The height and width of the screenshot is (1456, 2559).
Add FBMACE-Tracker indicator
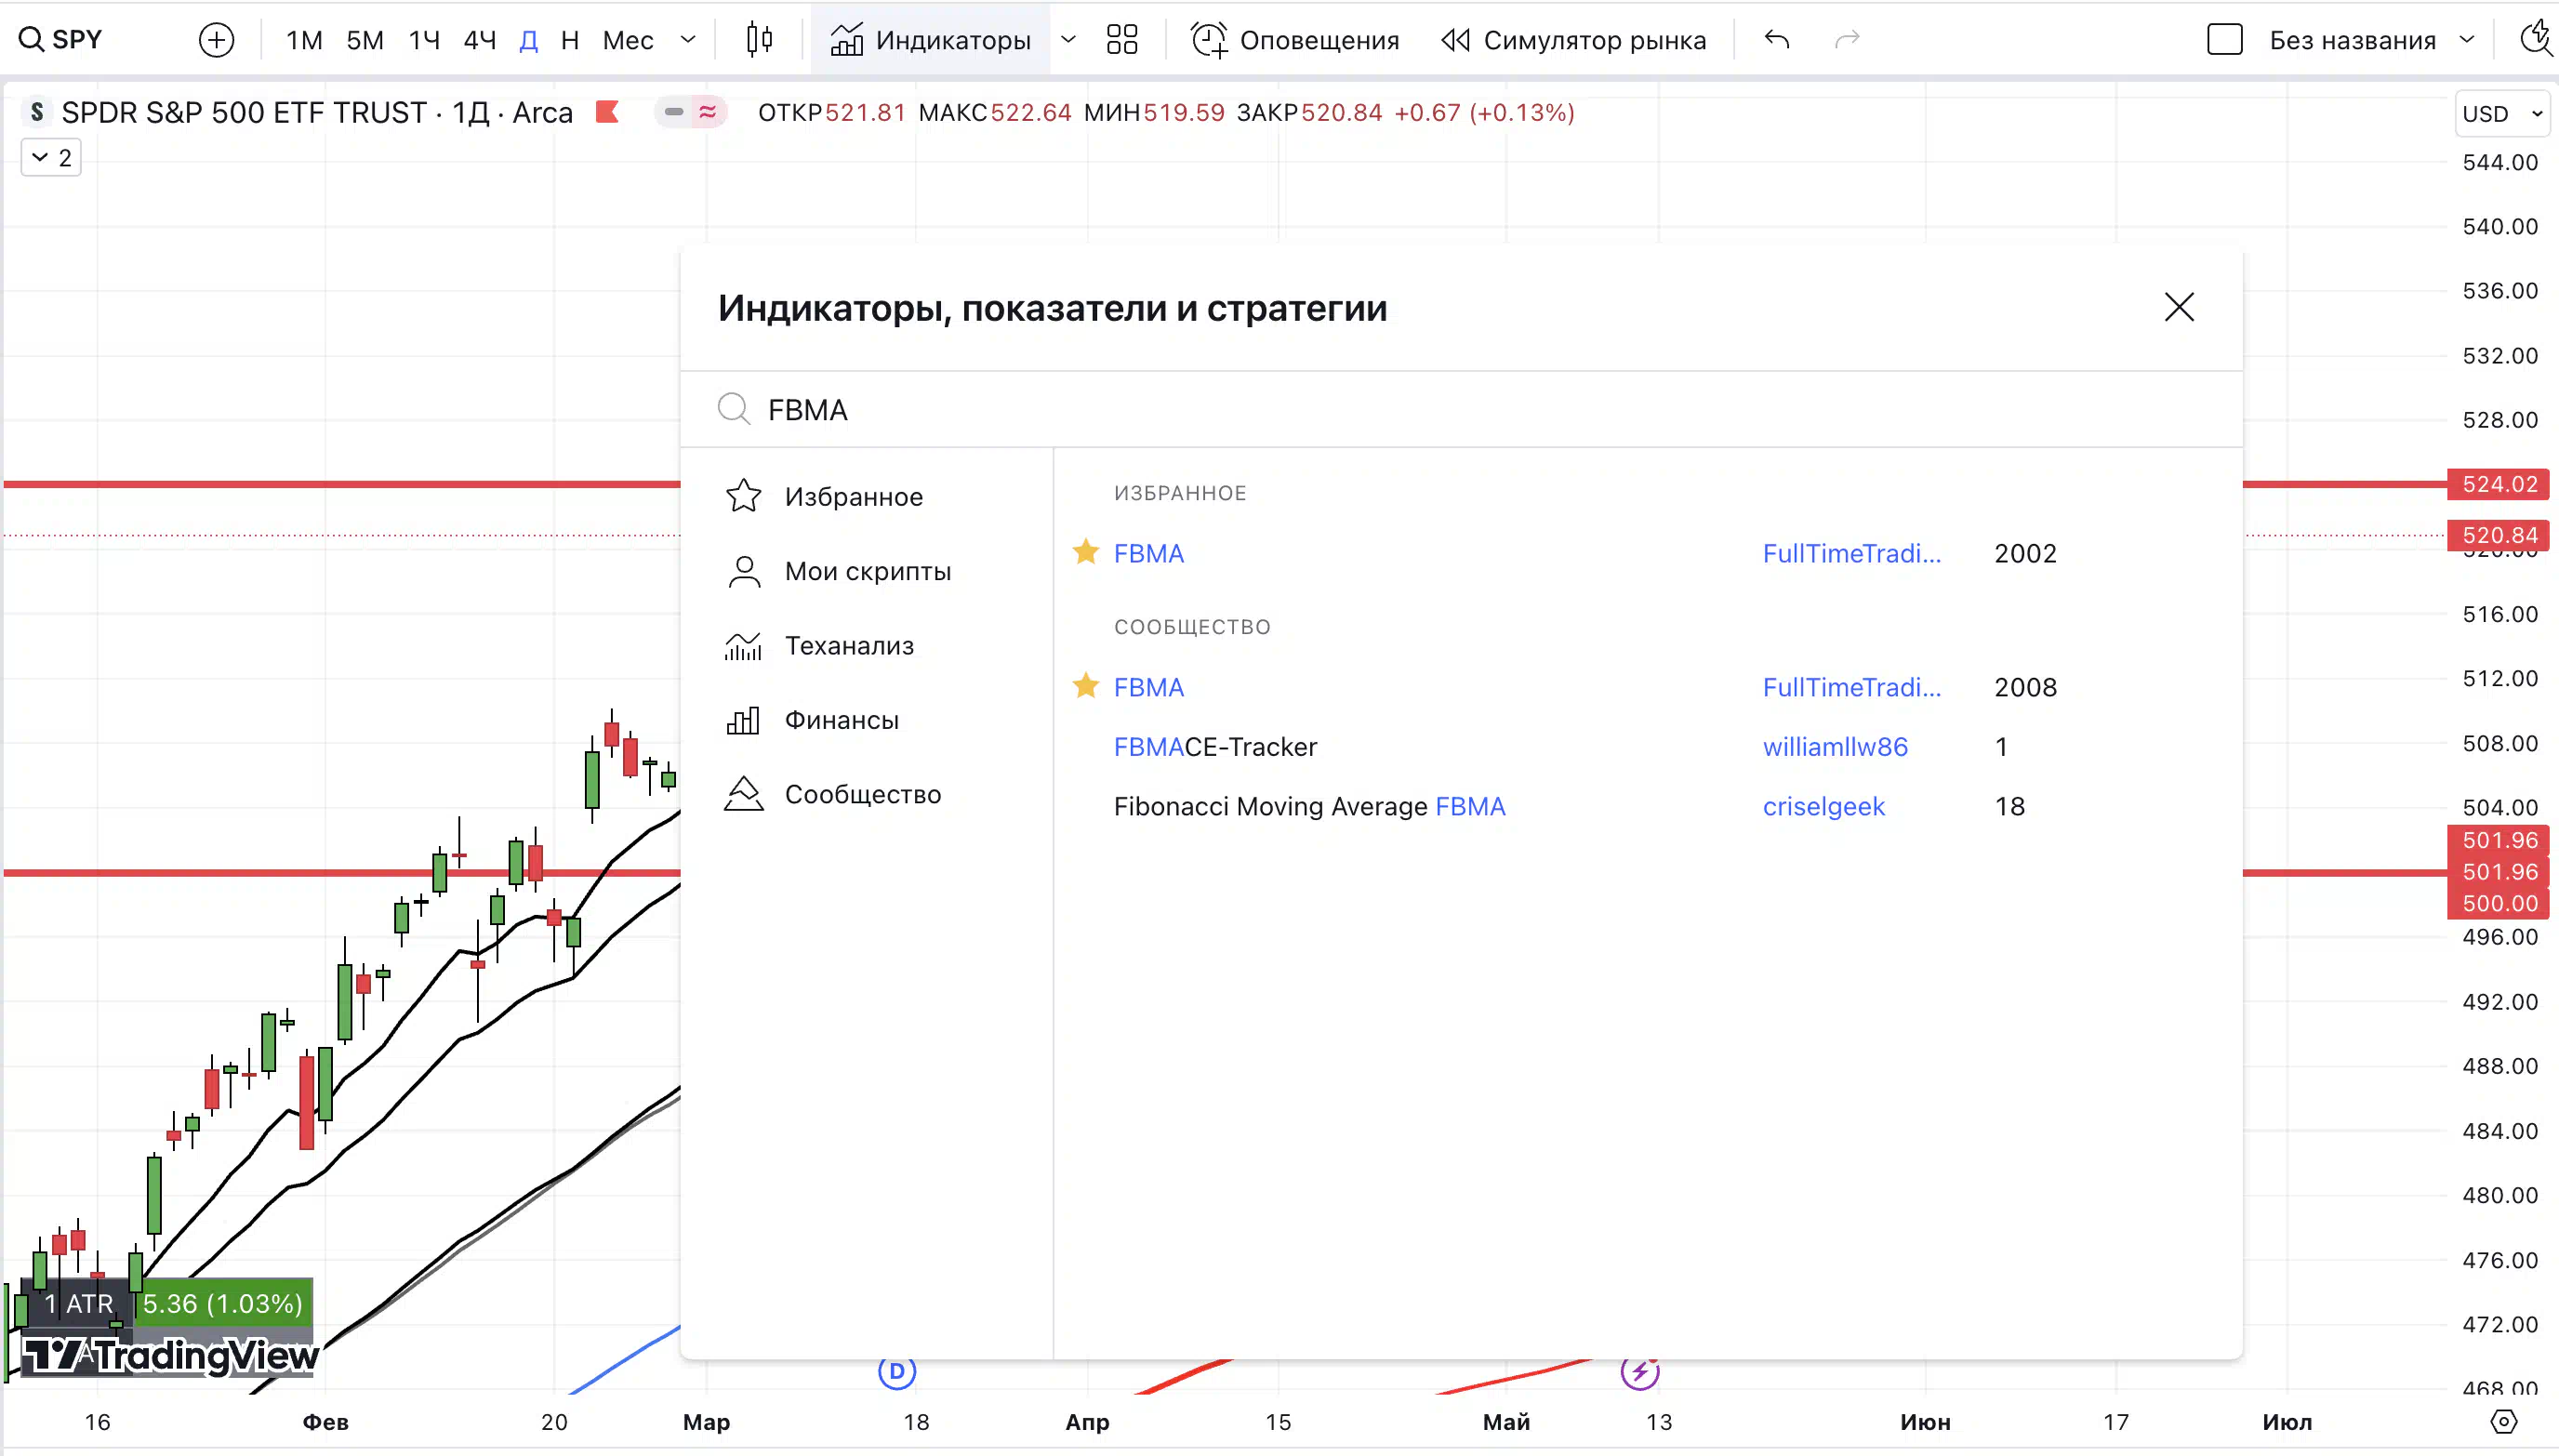1215,747
